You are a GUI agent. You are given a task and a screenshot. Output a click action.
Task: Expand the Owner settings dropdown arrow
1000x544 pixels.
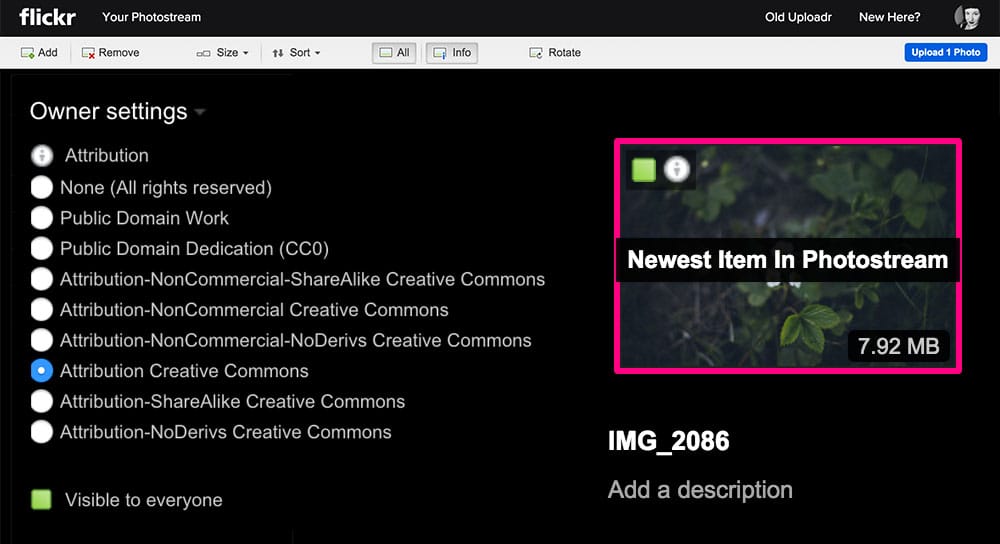pyautogui.click(x=200, y=112)
